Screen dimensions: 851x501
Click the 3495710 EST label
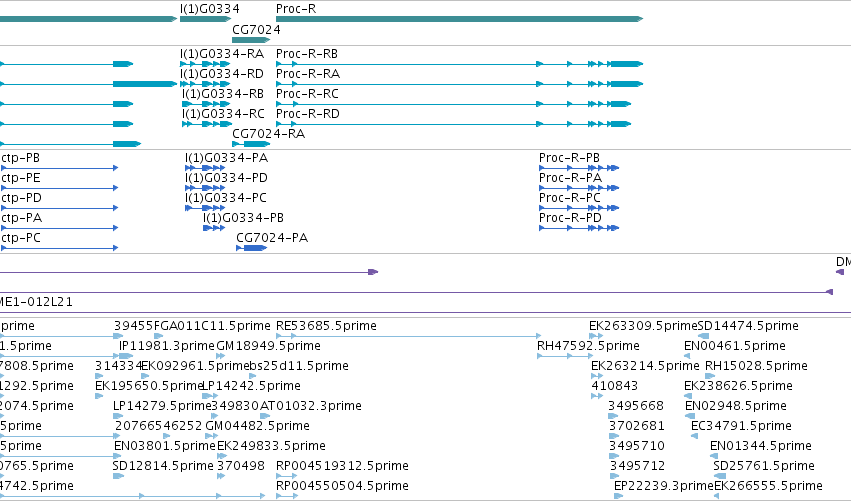[x=637, y=446]
